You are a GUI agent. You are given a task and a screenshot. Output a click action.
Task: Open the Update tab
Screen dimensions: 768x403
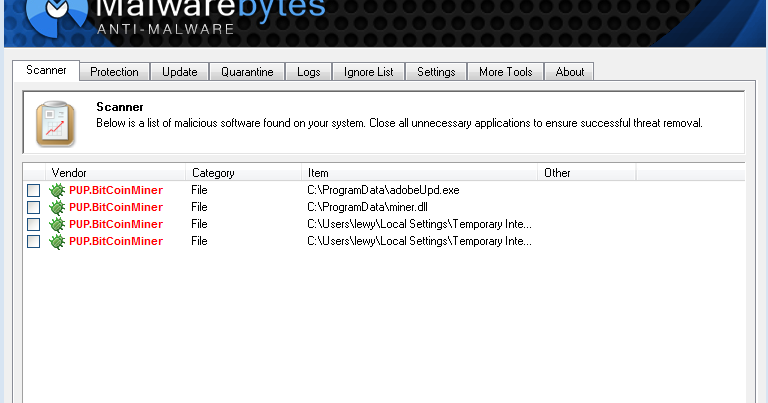click(180, 72)
